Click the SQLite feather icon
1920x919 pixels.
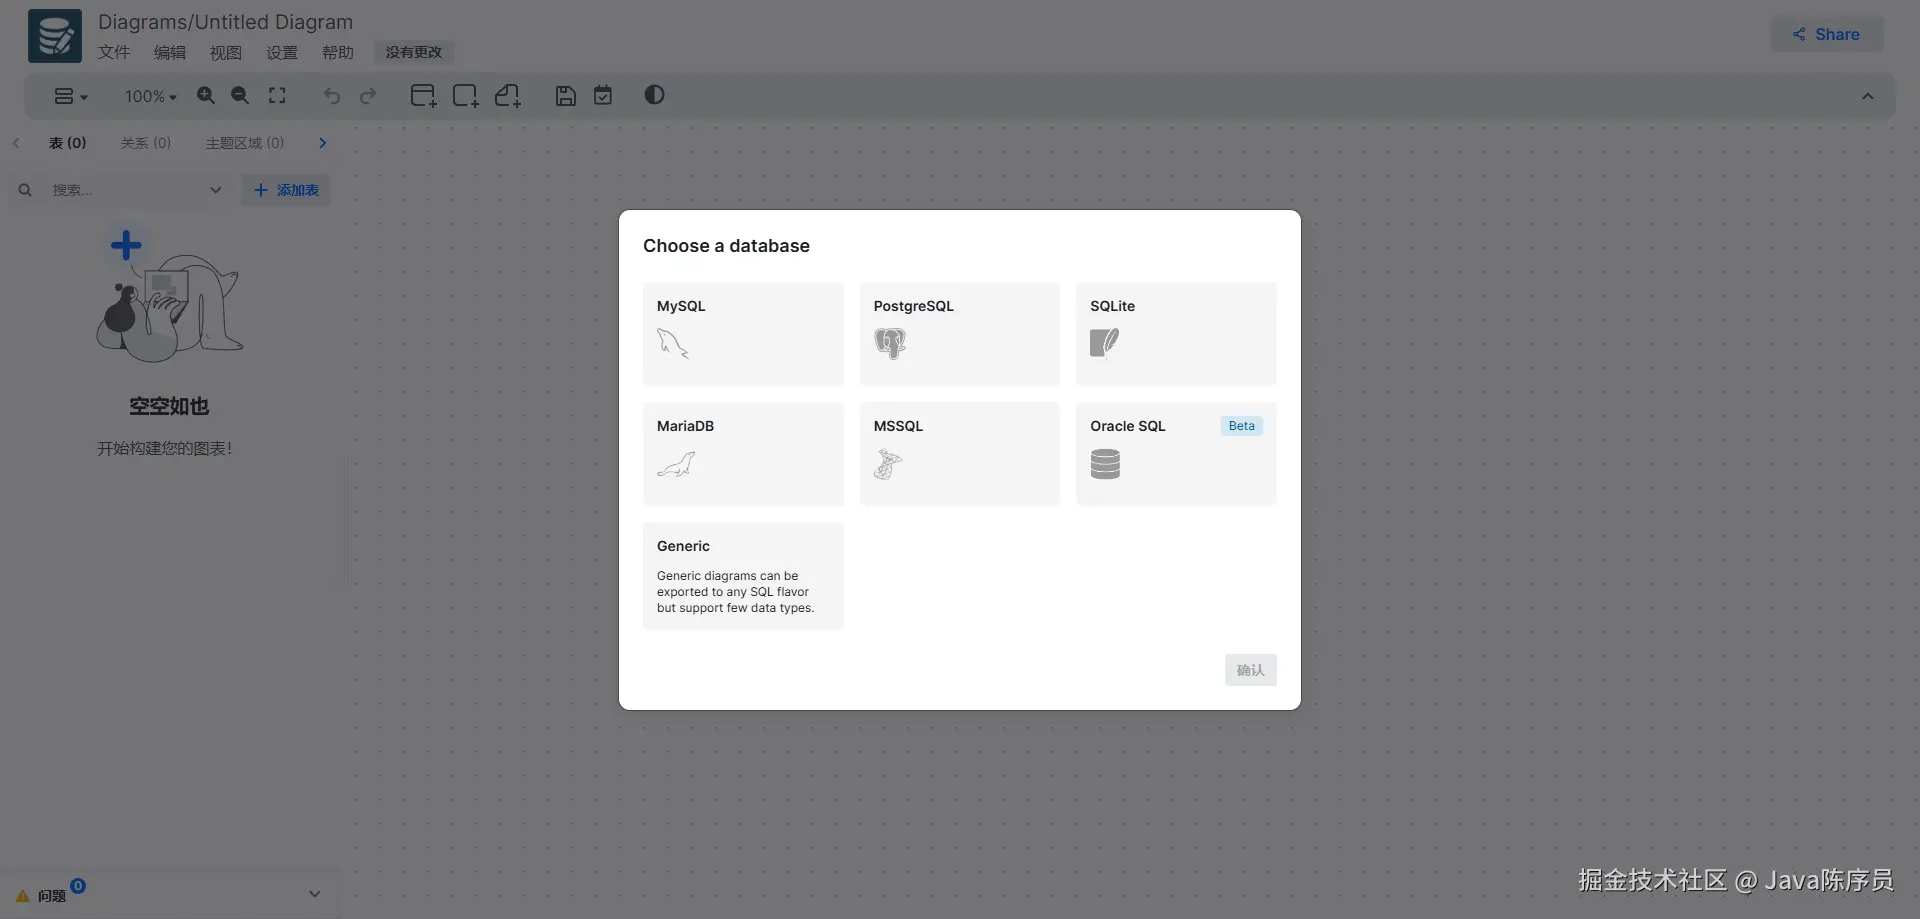tap(1105, 343)
